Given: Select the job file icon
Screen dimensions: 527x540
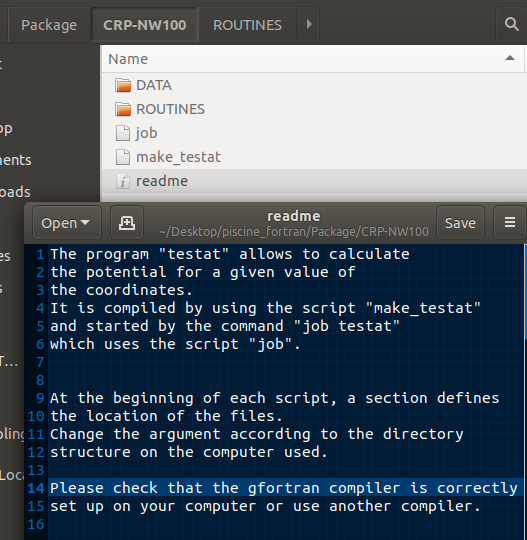Looking at the screenshot, I should (123, 133).
